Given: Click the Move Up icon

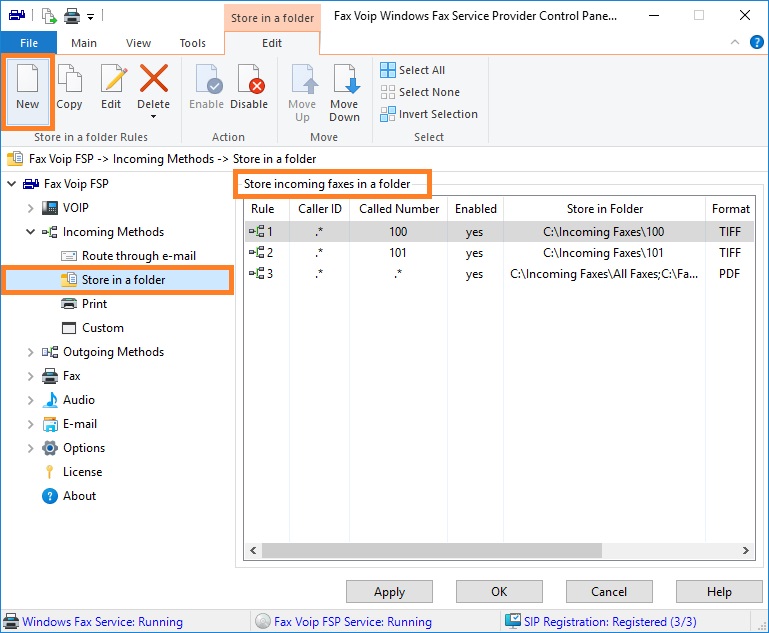Looking at the screenshot, I should click(304, 78).
